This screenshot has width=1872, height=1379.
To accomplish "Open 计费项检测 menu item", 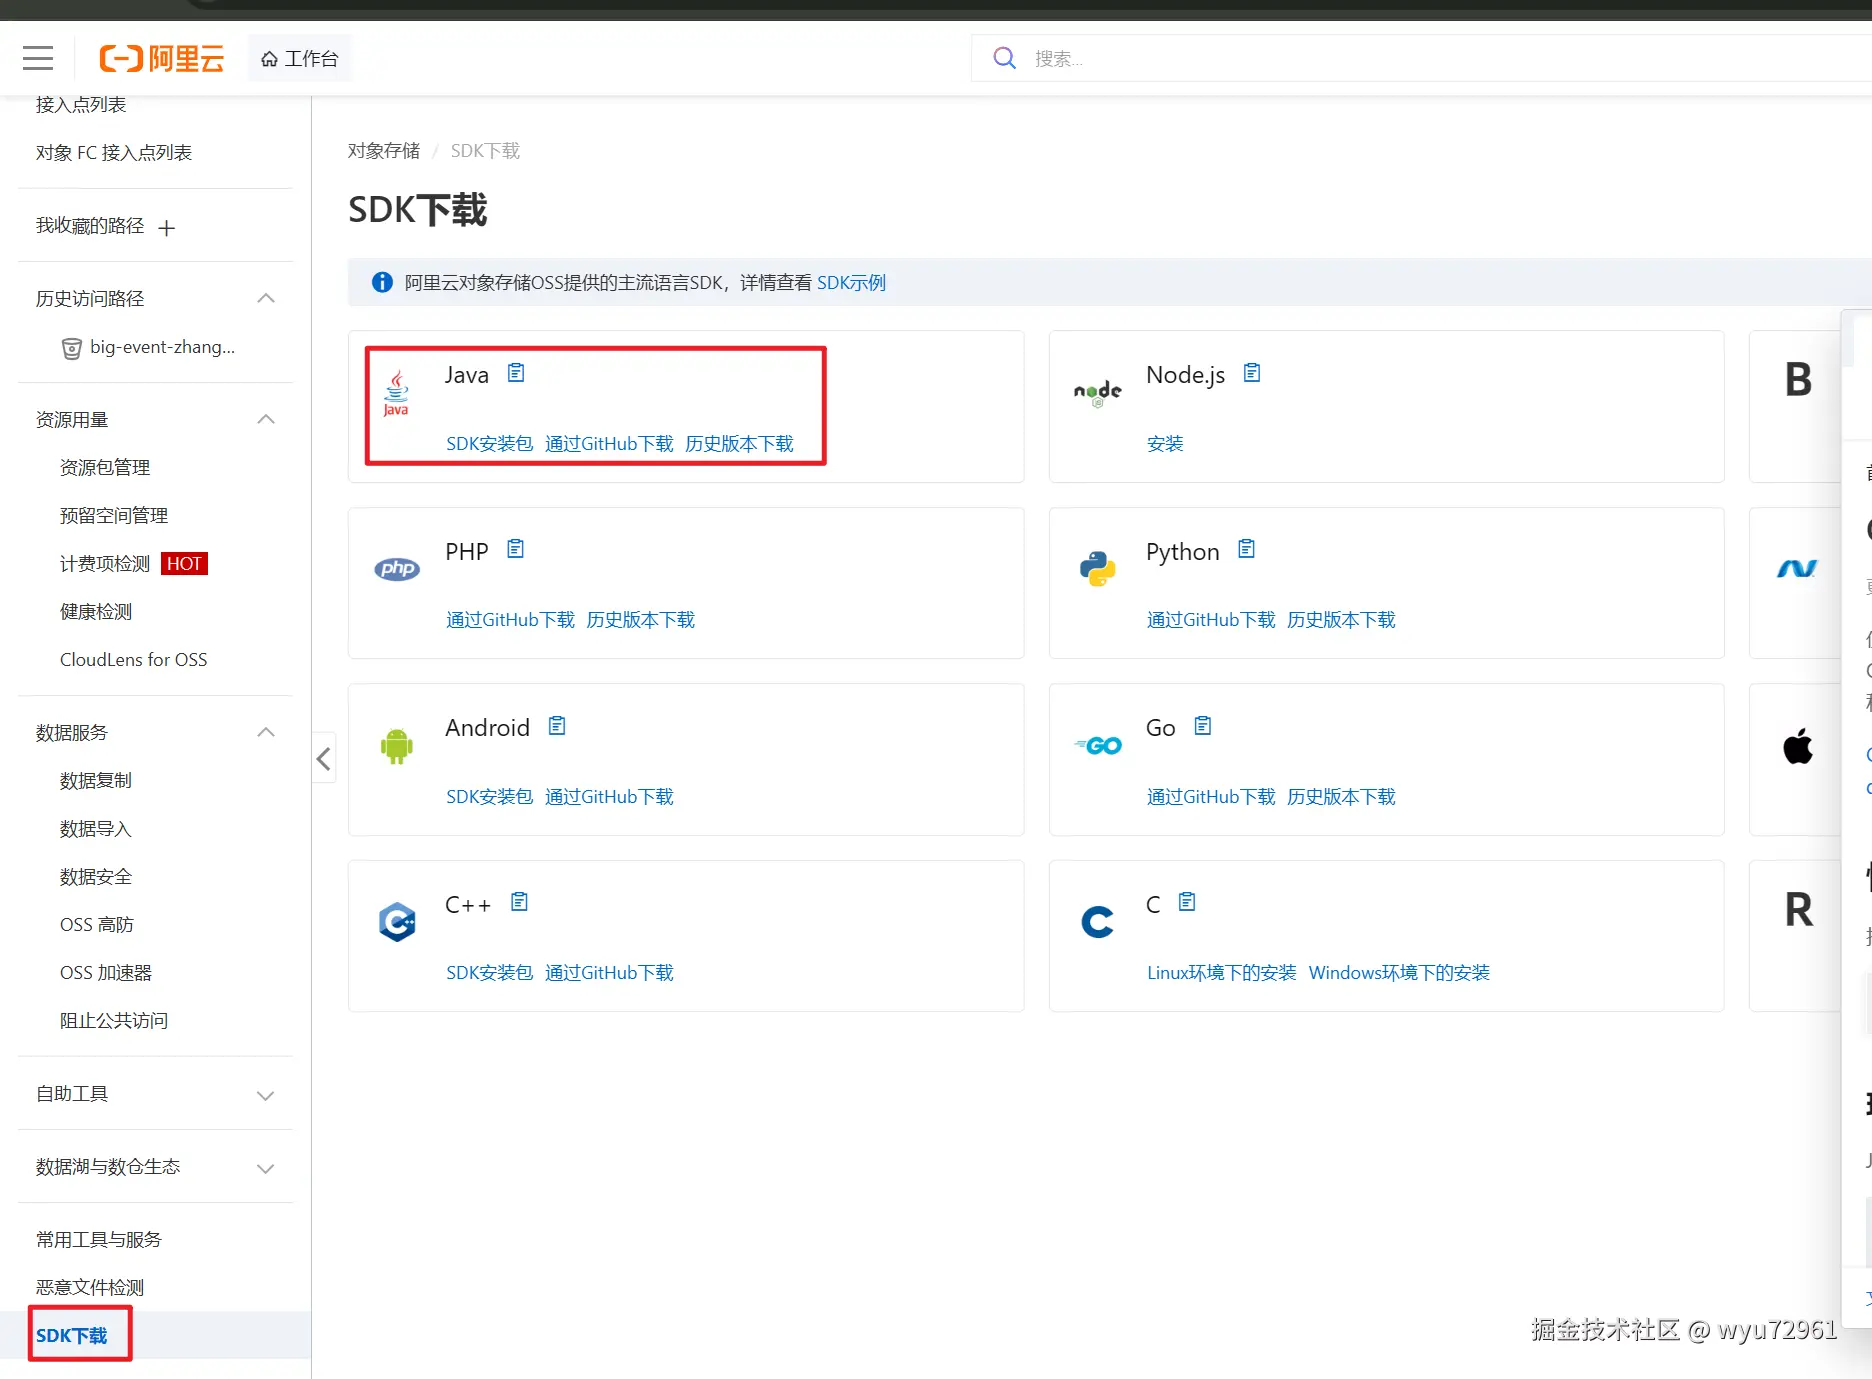I will tap(105, 564).
